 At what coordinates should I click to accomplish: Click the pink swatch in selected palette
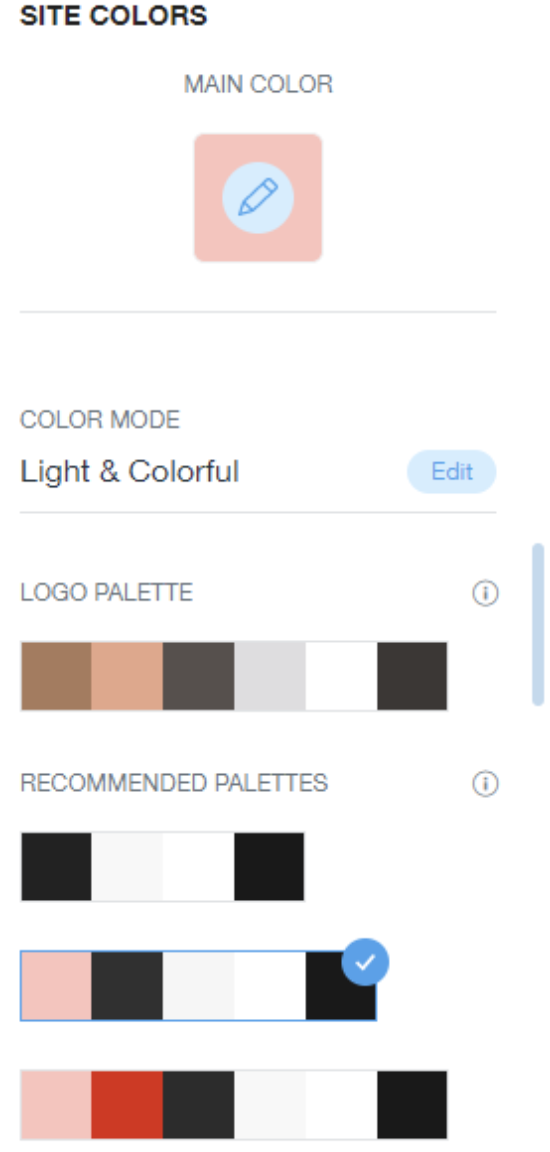(56, 985)
